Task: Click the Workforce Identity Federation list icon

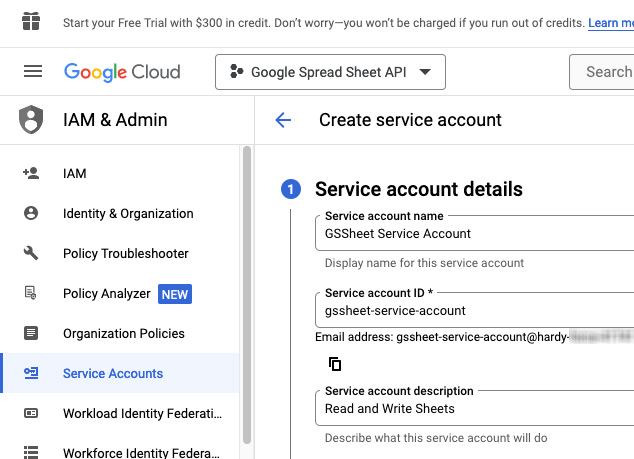Action: (x=31, y=452)
